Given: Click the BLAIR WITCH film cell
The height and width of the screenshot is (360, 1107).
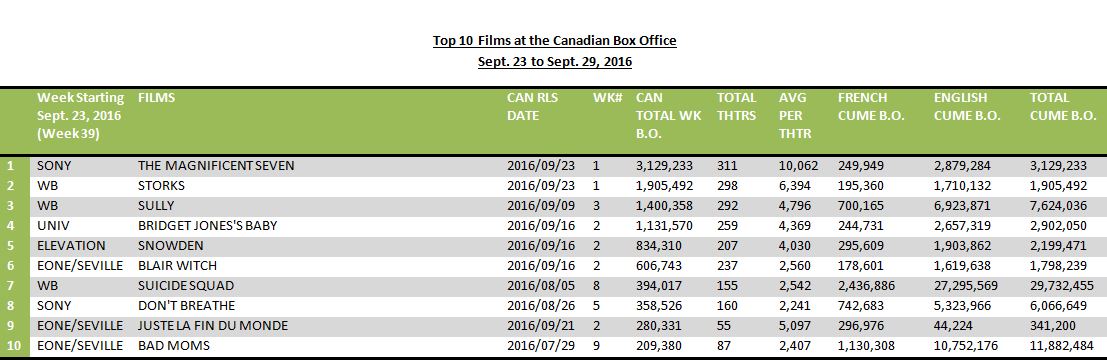Looking at the screenshot, I should click(x=177, y=266).
